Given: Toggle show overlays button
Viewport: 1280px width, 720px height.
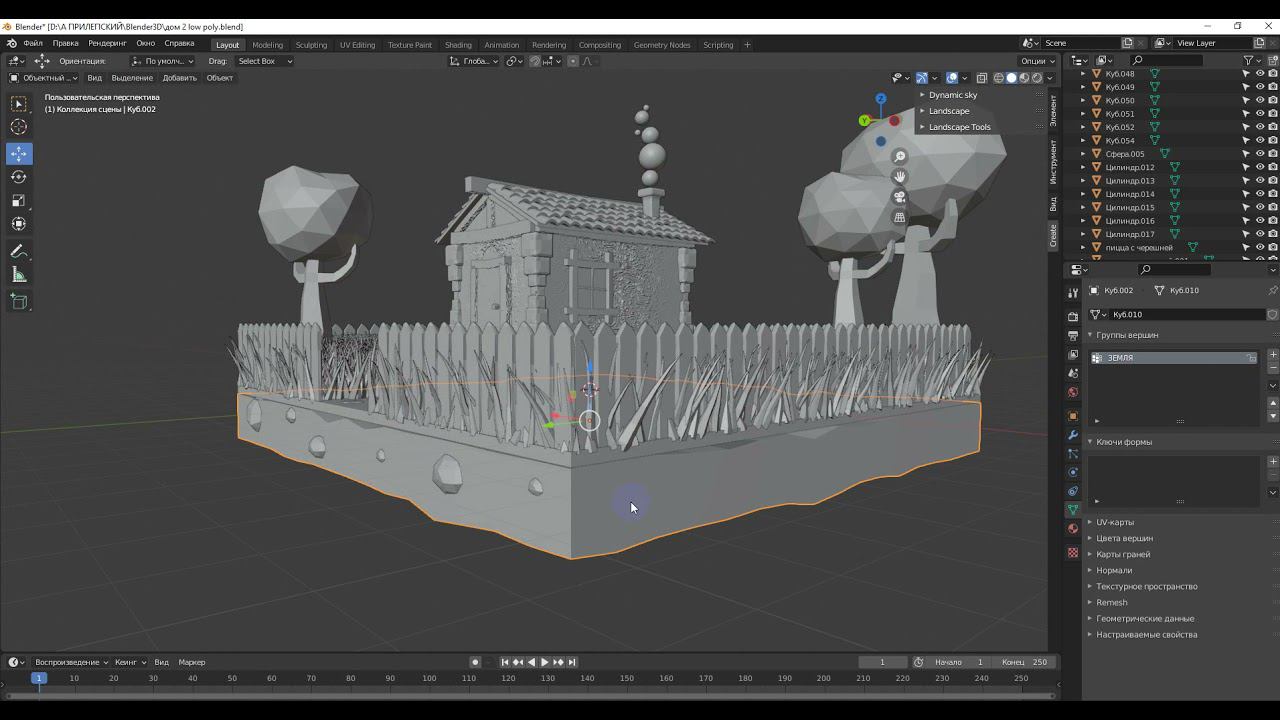Looking at the screenshot, I should pos(952,78).
